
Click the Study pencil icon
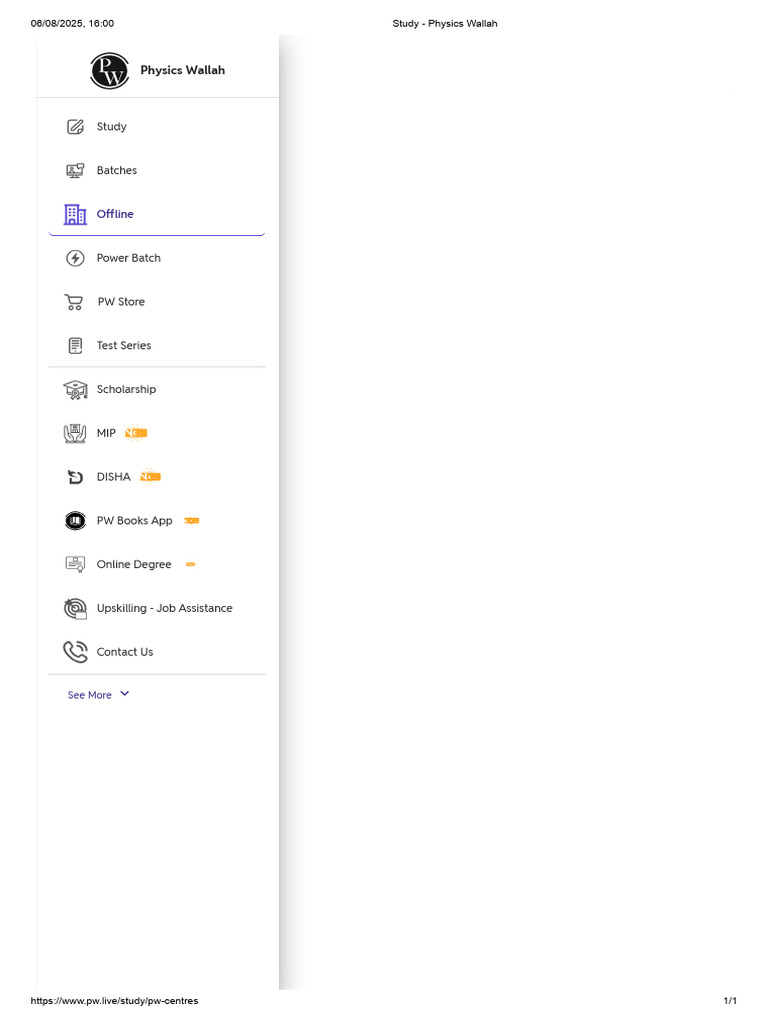click(x=75, y=127)
